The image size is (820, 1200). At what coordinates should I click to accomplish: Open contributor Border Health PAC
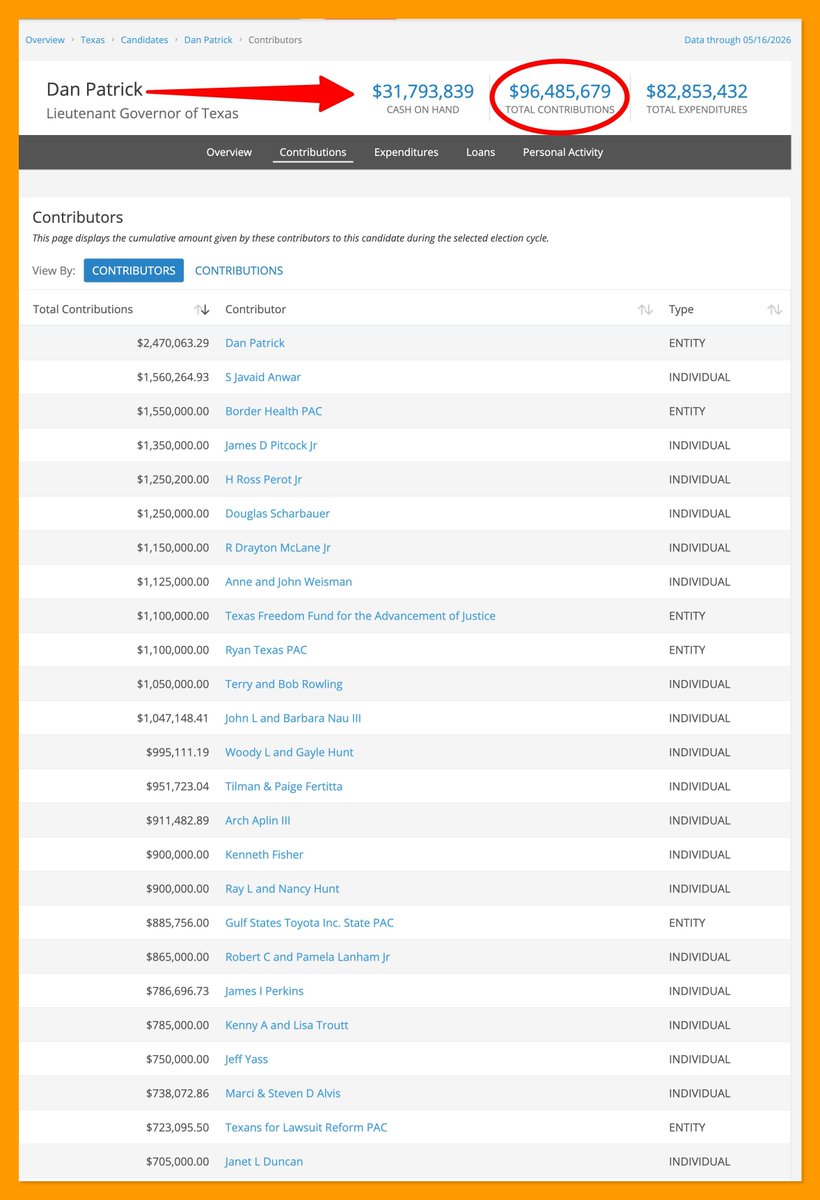click(274, 411)
